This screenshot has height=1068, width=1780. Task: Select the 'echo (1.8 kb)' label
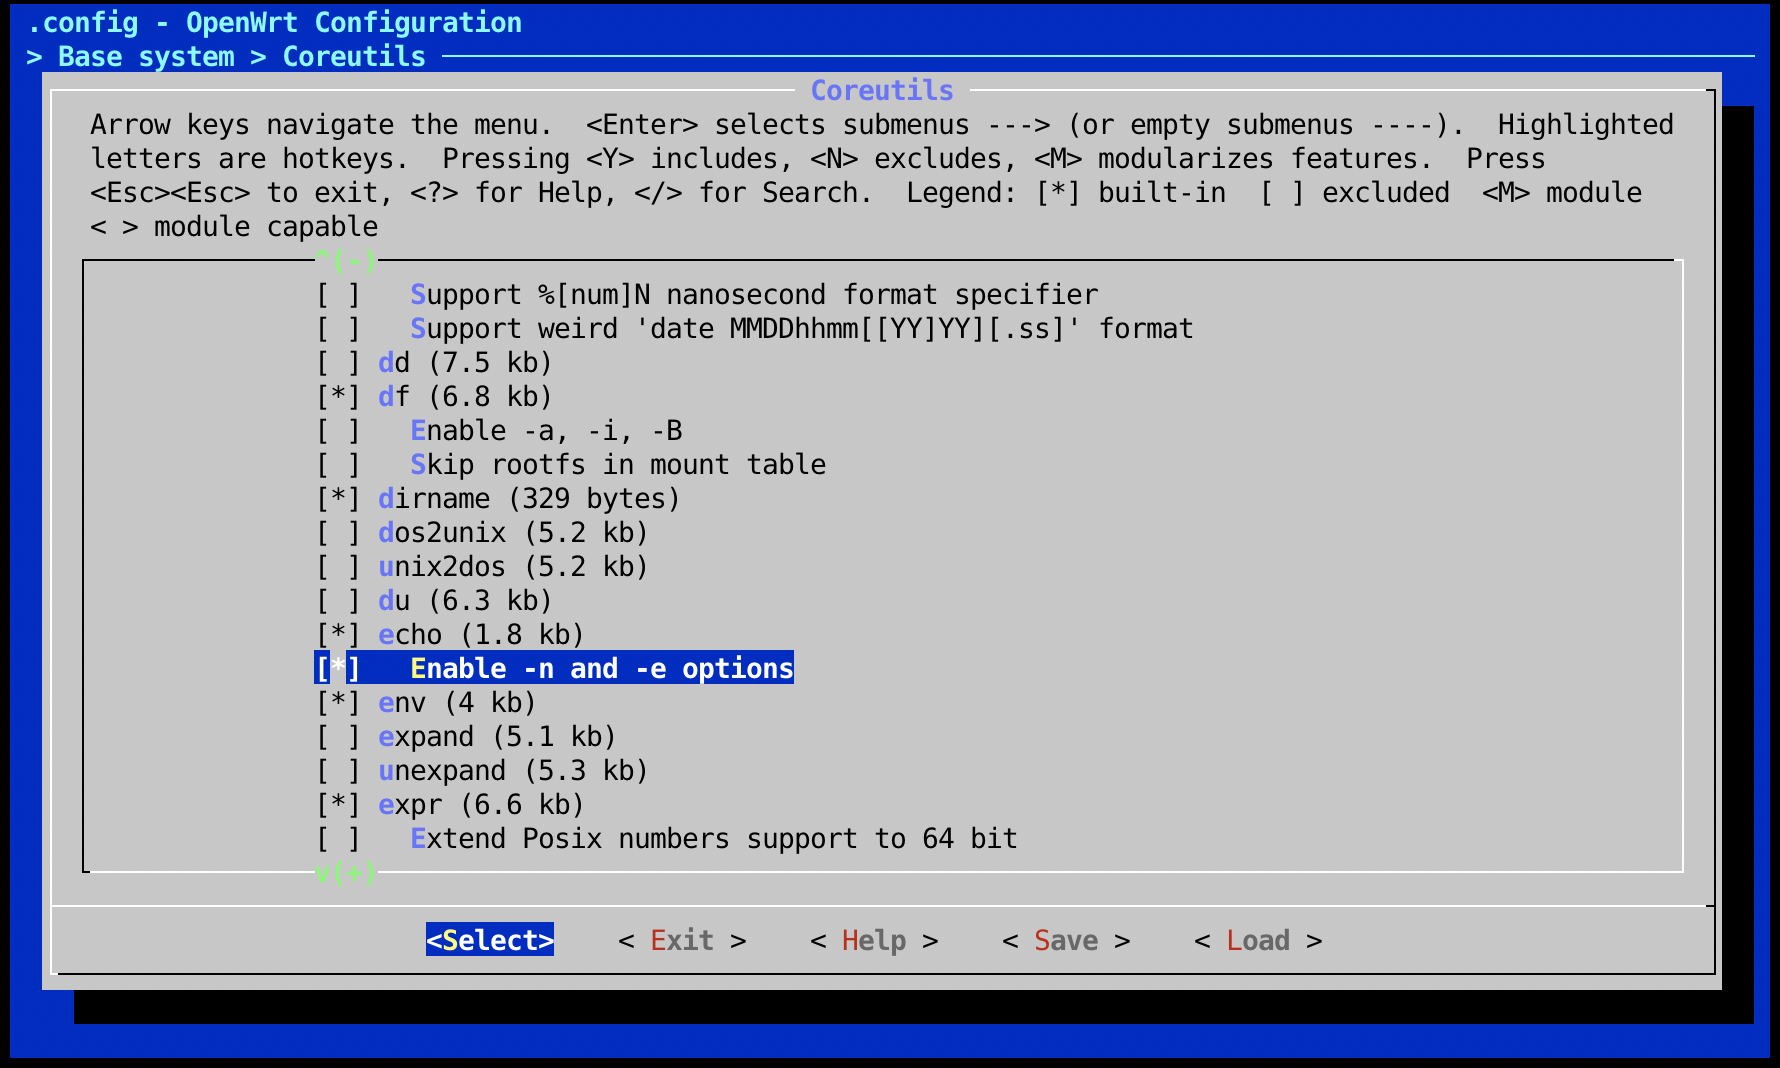coord(481,635)
